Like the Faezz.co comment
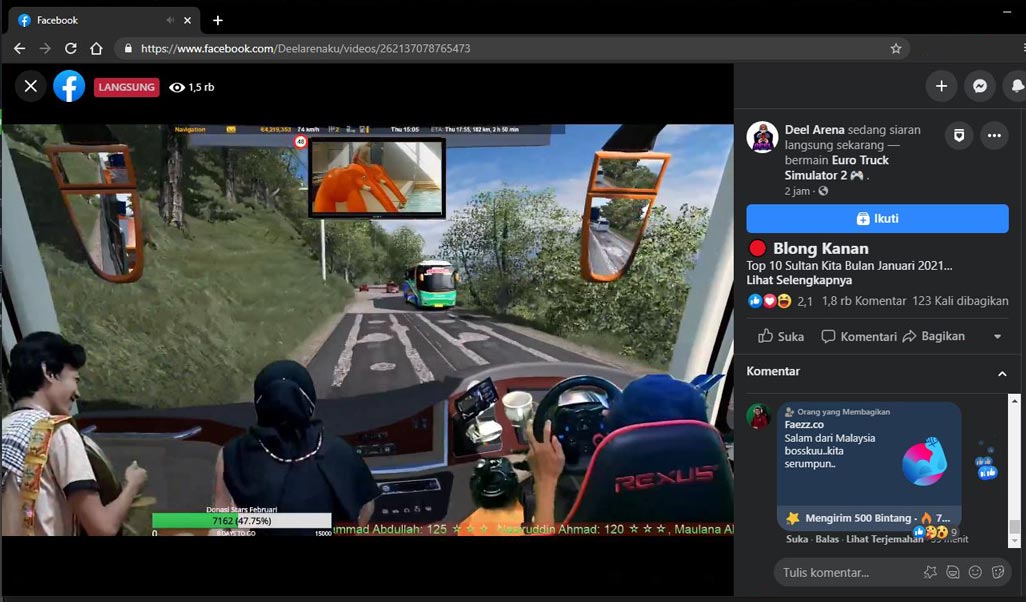The width and height of the screenshot is (1026, 602). point(797,539)
